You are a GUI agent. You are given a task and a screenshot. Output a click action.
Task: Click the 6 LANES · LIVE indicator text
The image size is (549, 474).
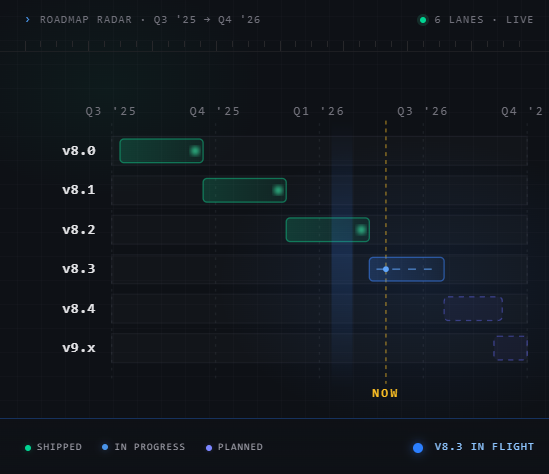(x=484, y=20)
